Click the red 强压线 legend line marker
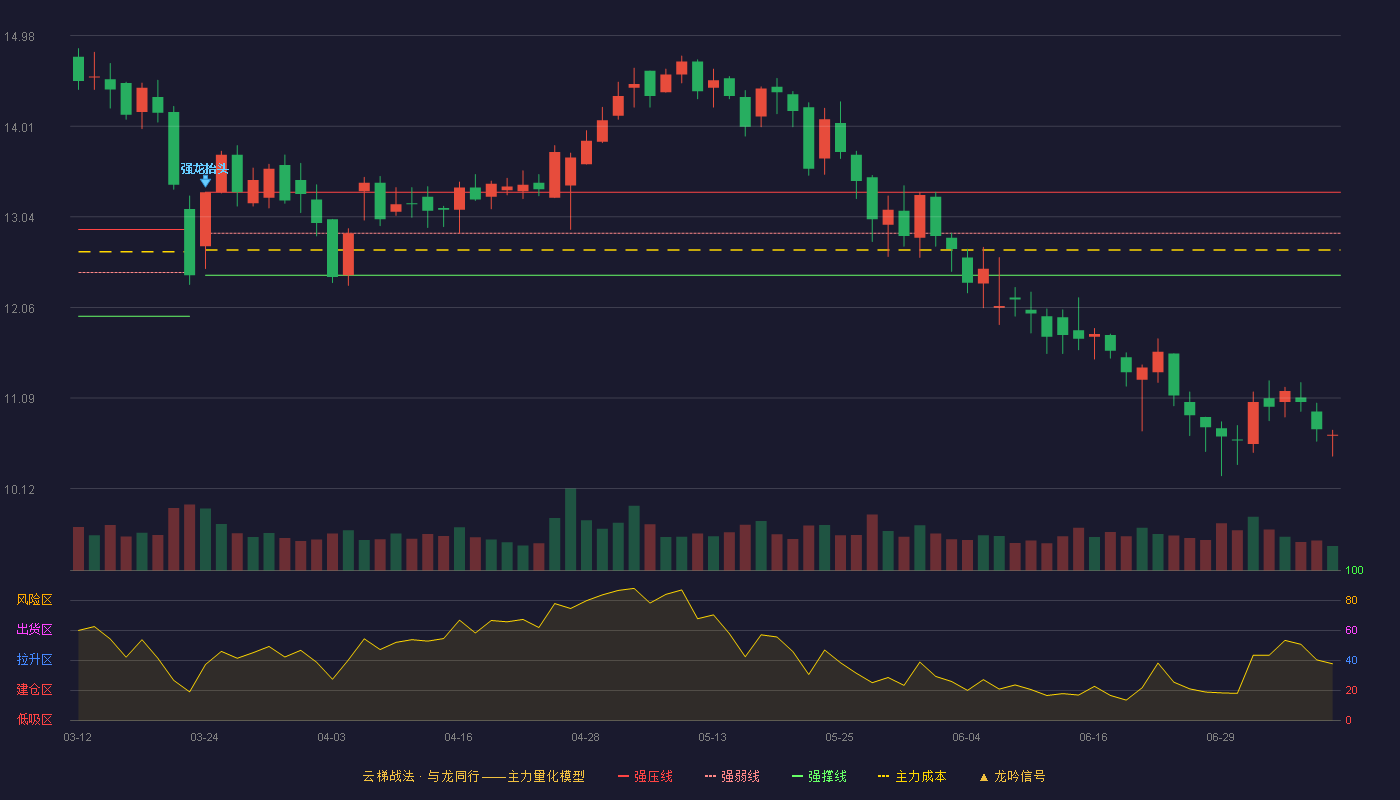This screenshot has height=800, width=1400. coord(623,776)
